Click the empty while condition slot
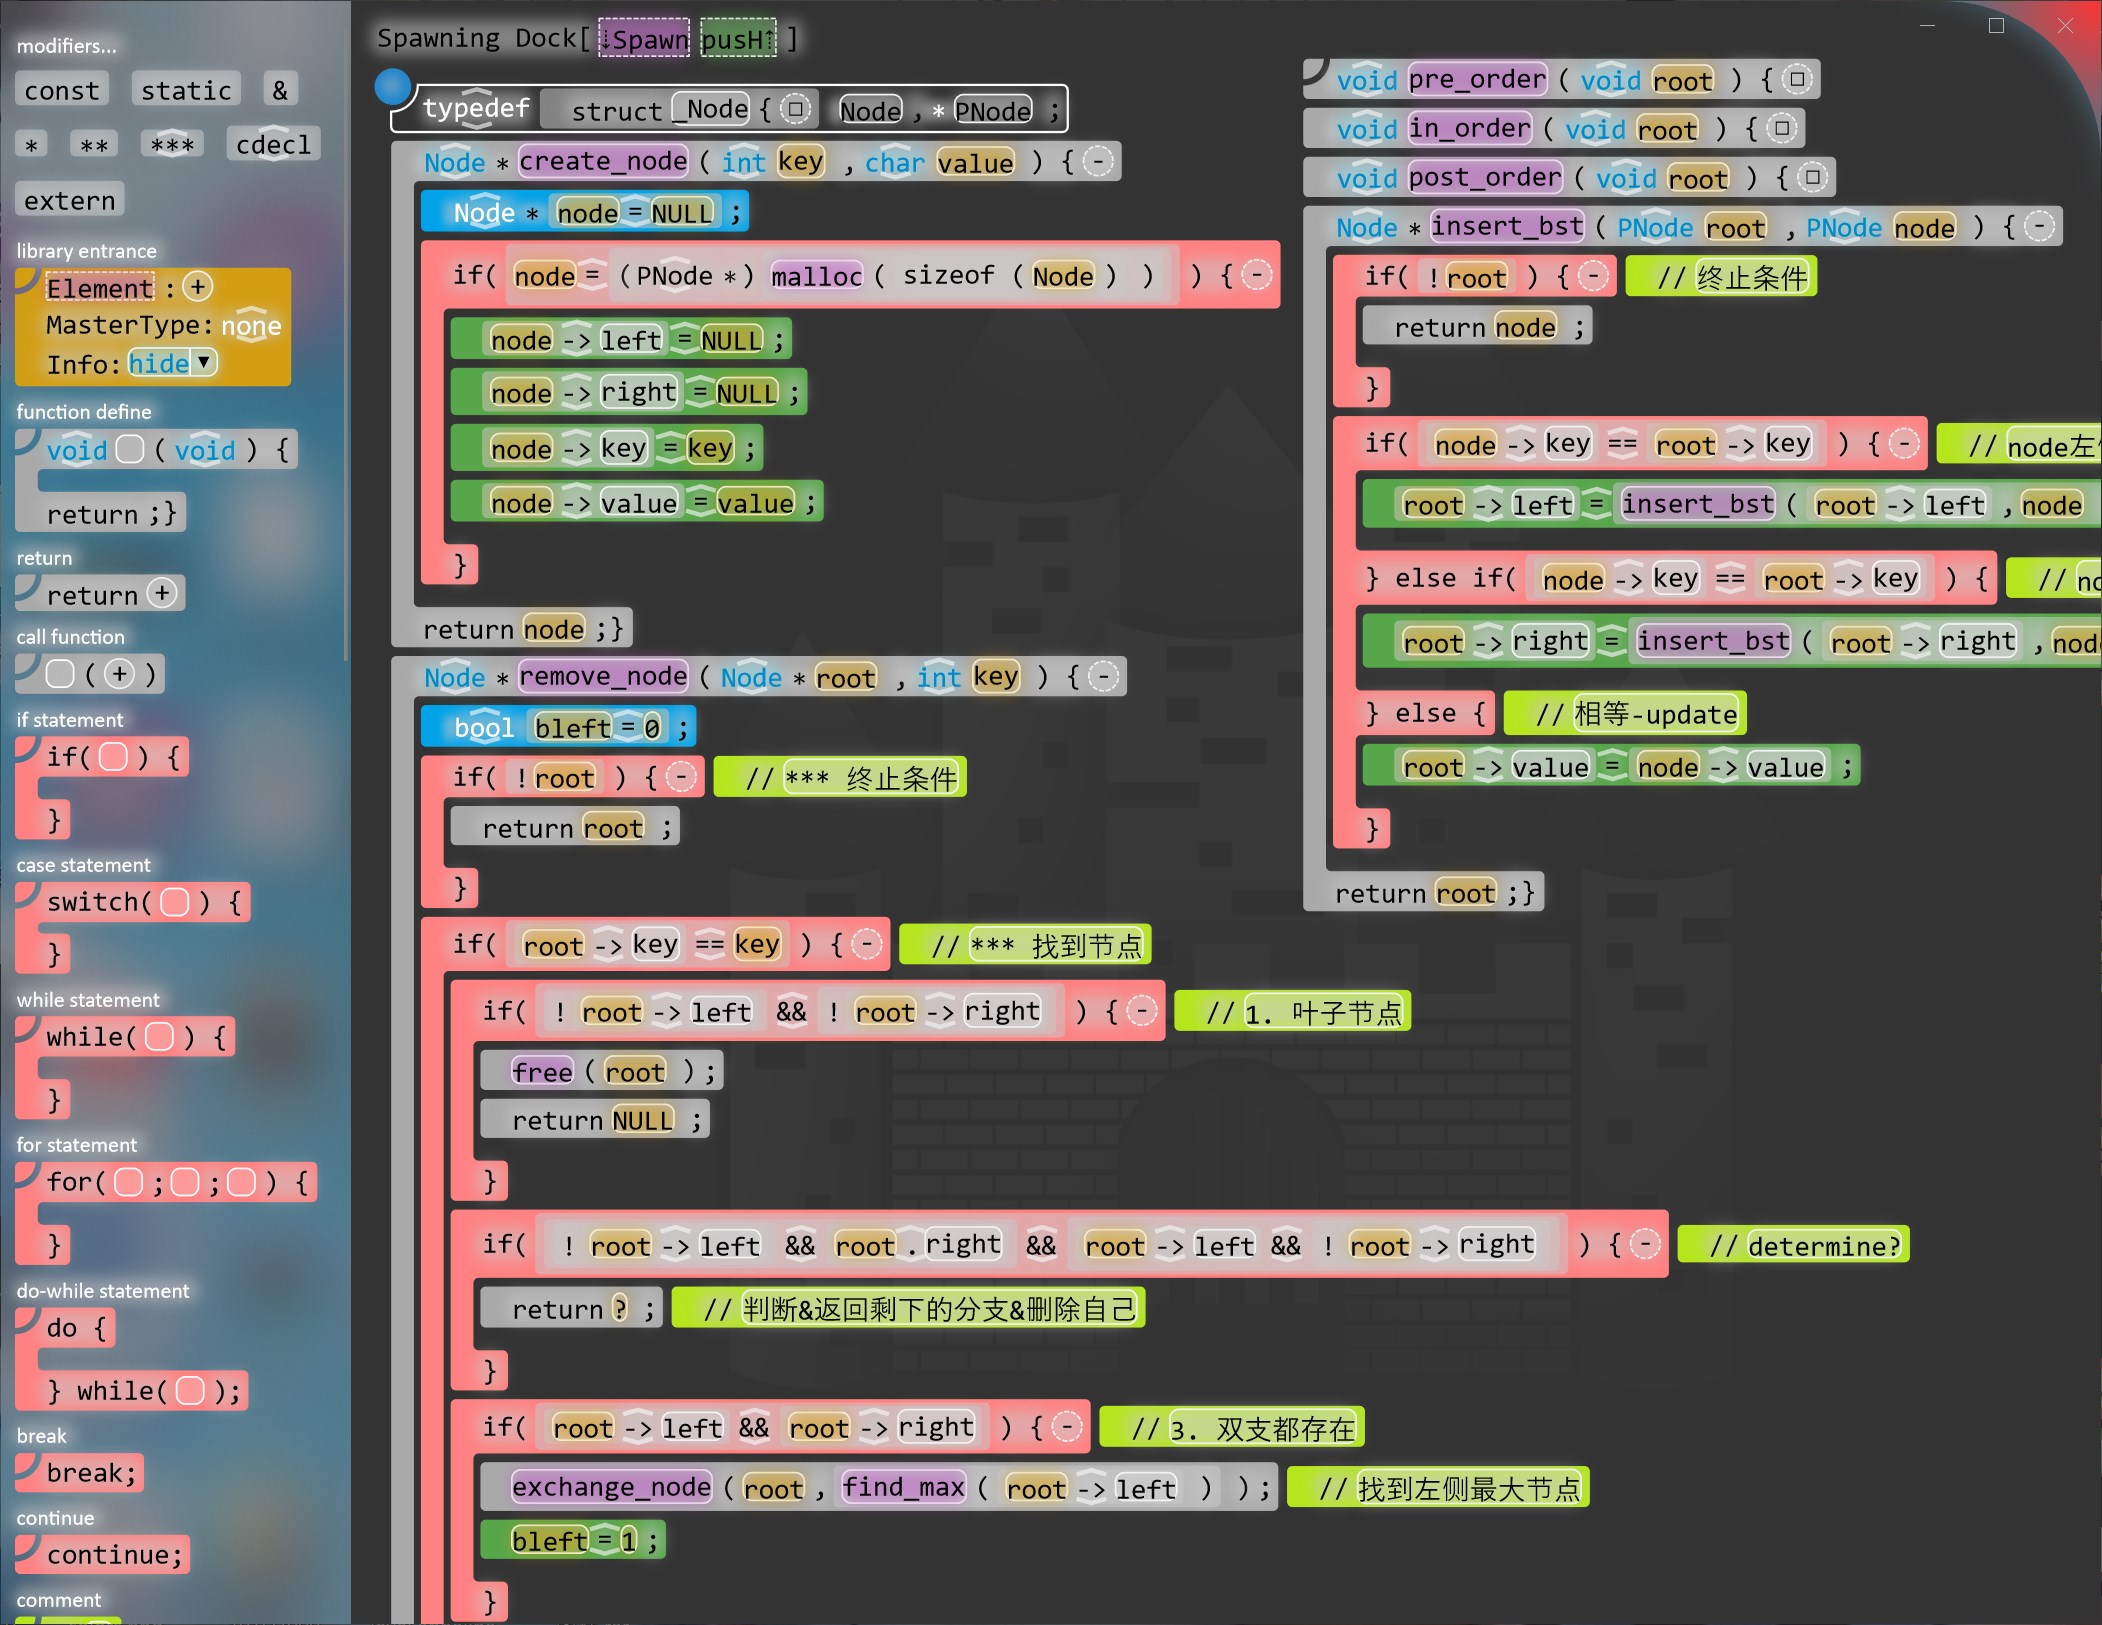 tap(159, 1037)
